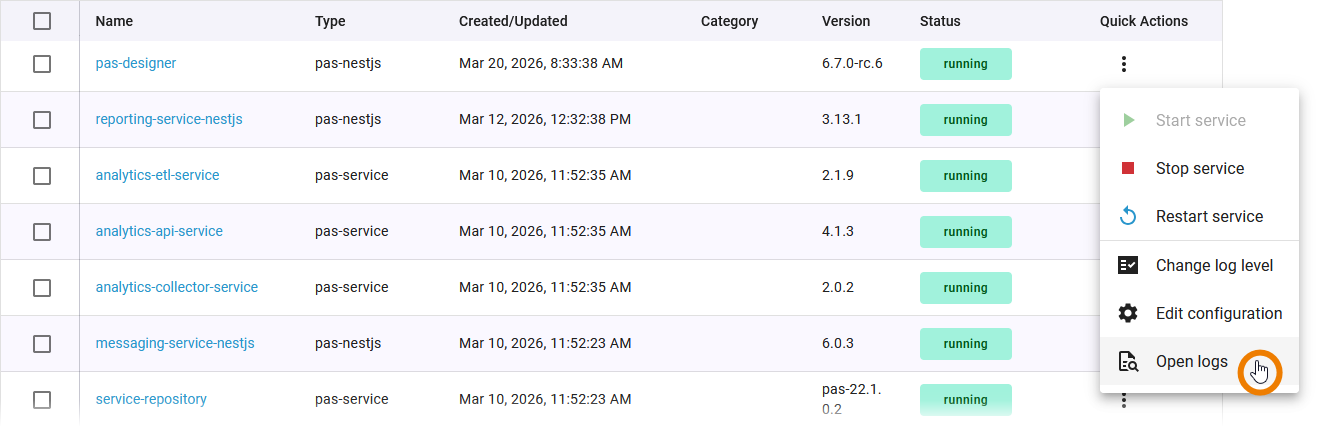Screen dimensions: 1321x427
Task: Click the red Stop service square icon
Action: [1128, 168]
